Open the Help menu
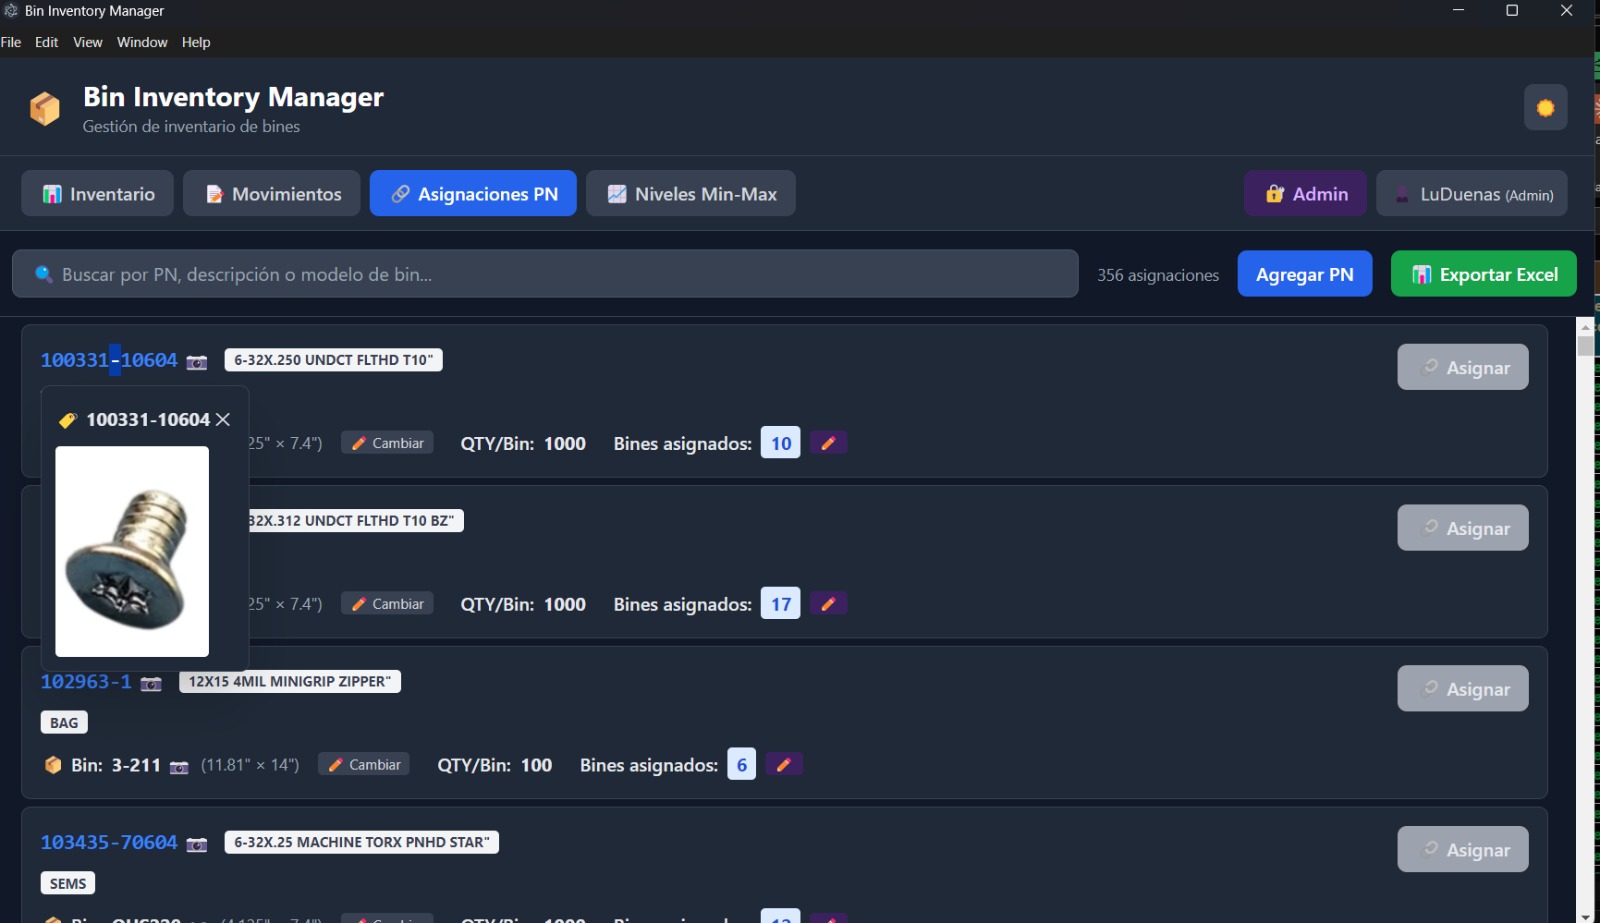The height and width of the screenshot is (923, 1600). 196,42
